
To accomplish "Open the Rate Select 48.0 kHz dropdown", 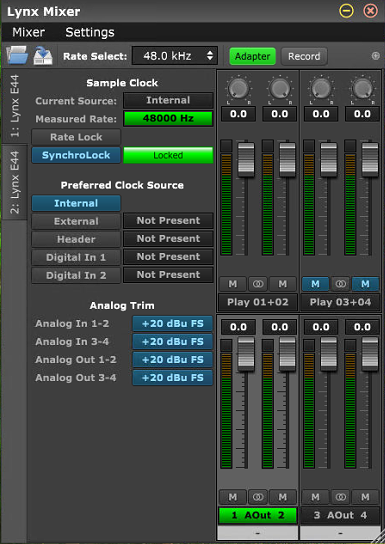I will [174, 56].
